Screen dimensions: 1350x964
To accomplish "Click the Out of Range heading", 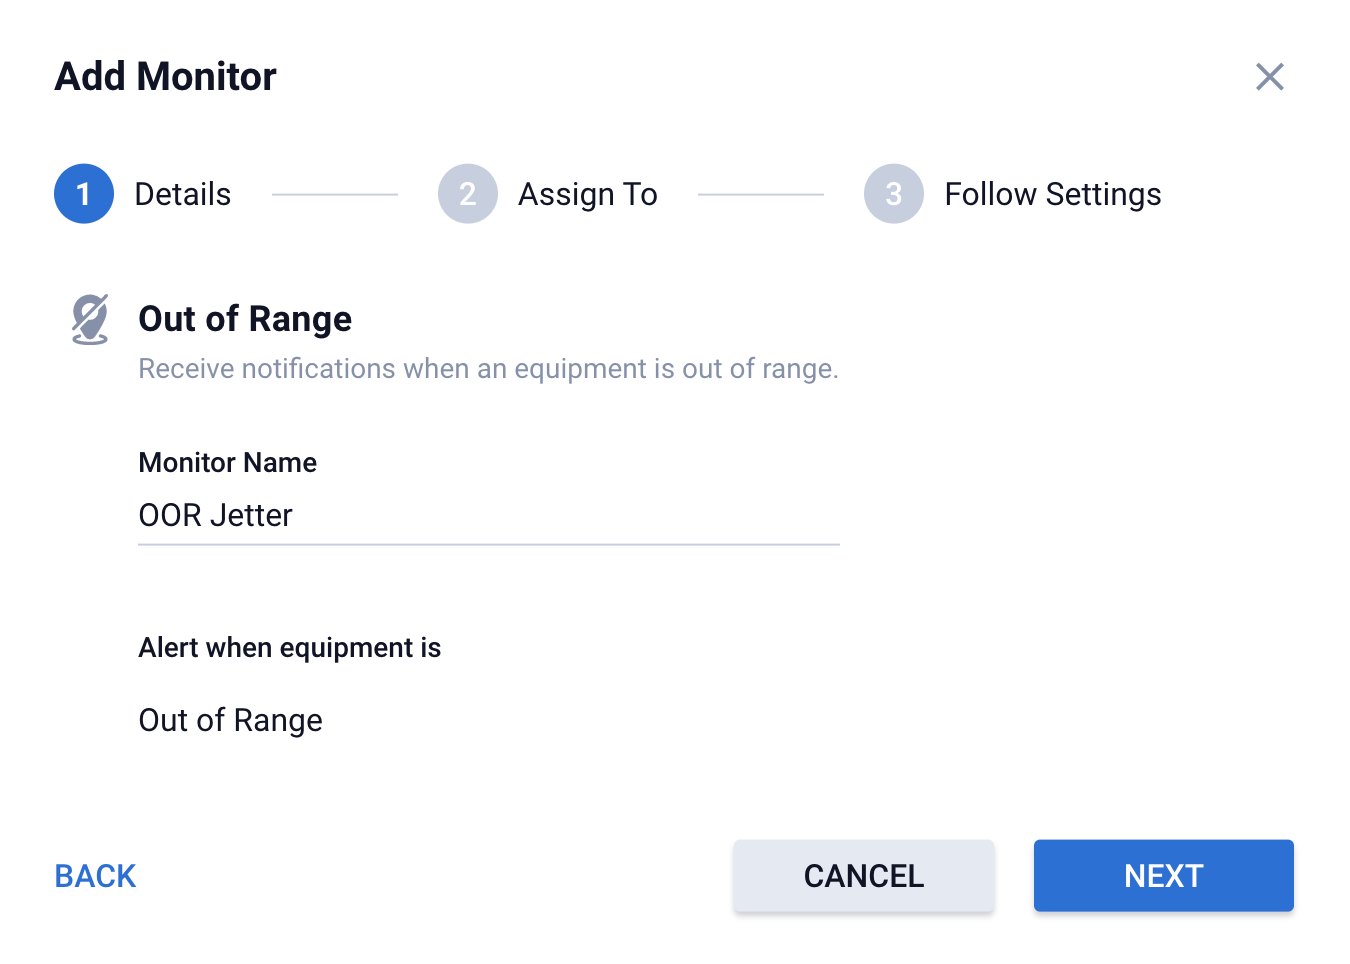I will click(245, 319).
